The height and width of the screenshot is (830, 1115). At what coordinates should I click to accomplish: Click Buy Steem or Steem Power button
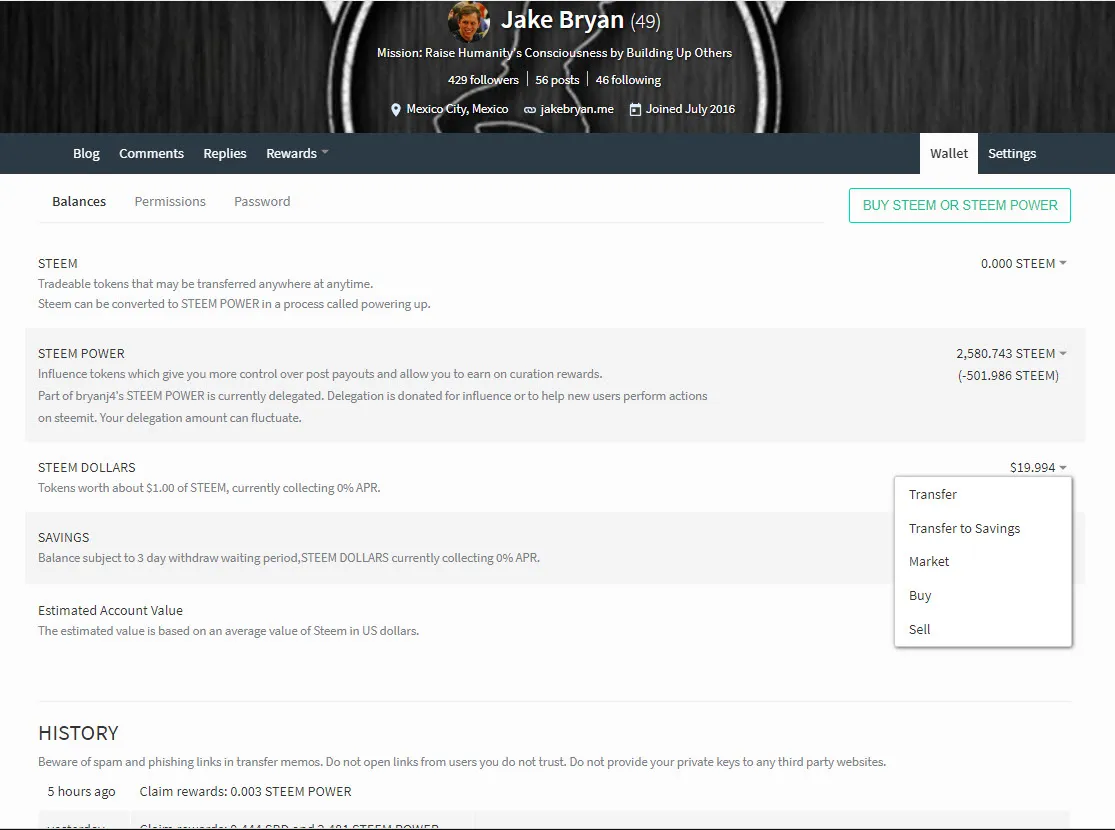pos(959,205)
